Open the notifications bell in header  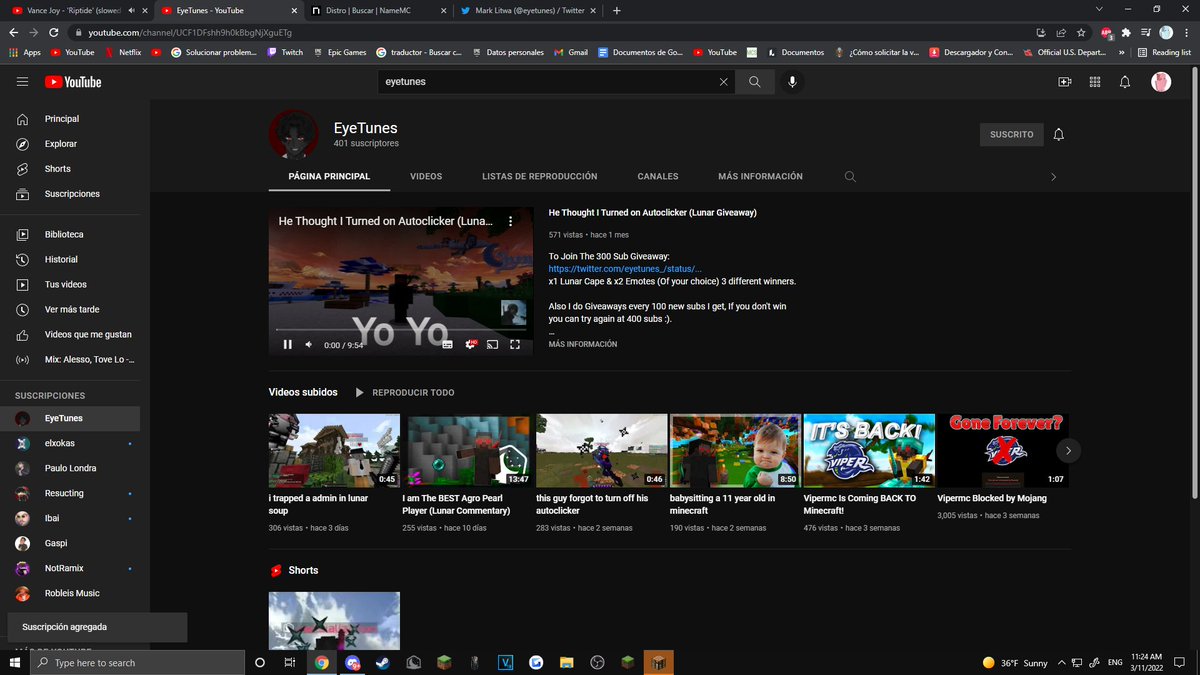pyautogui.click(x=1125, y=82)
